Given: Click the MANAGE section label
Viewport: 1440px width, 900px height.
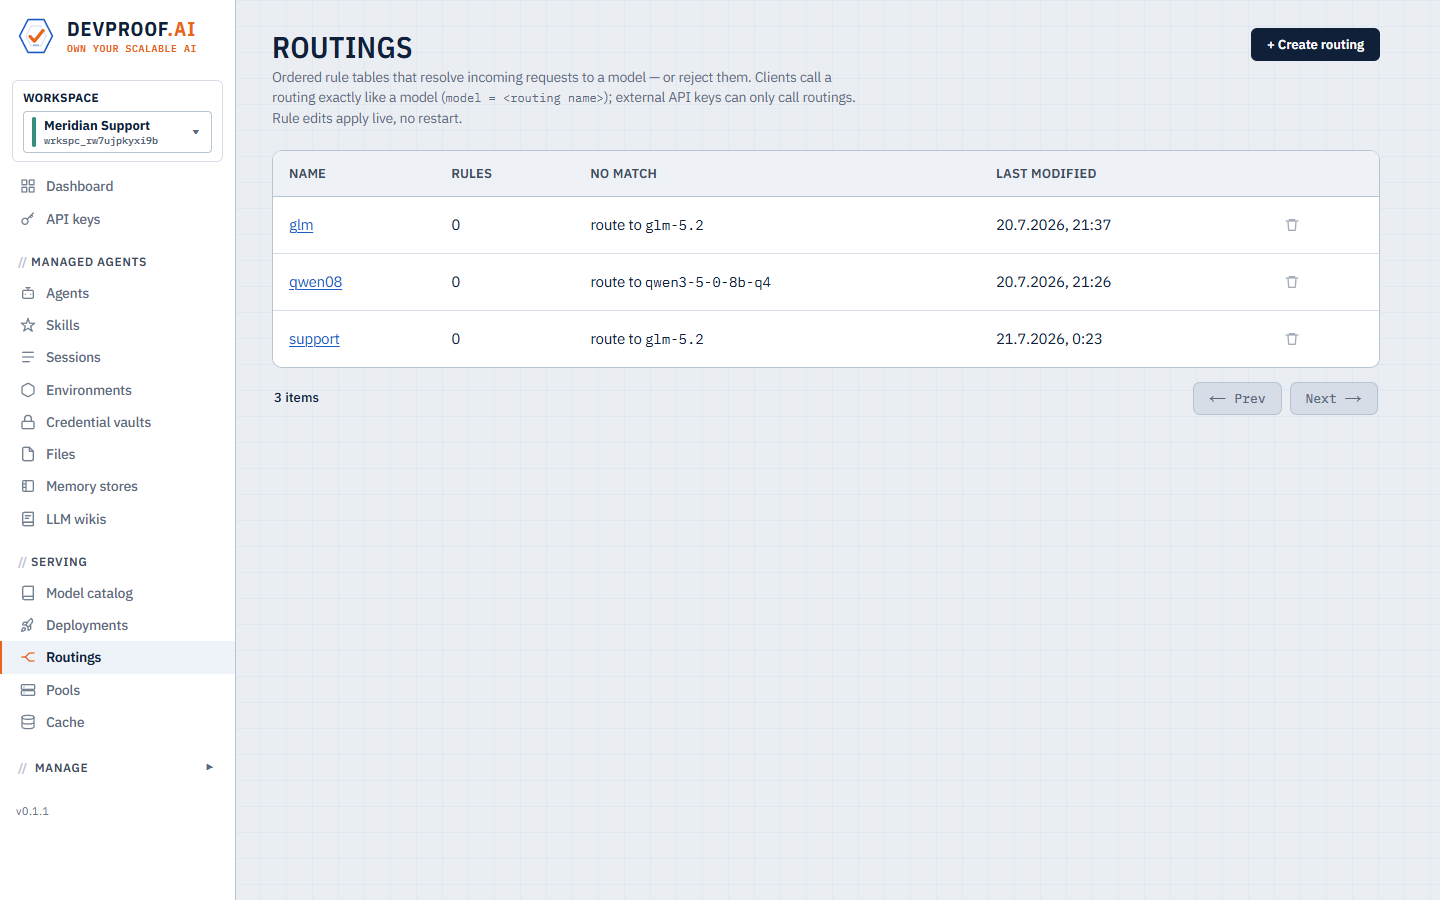Looking at the screenshot, I should [61, 768].
